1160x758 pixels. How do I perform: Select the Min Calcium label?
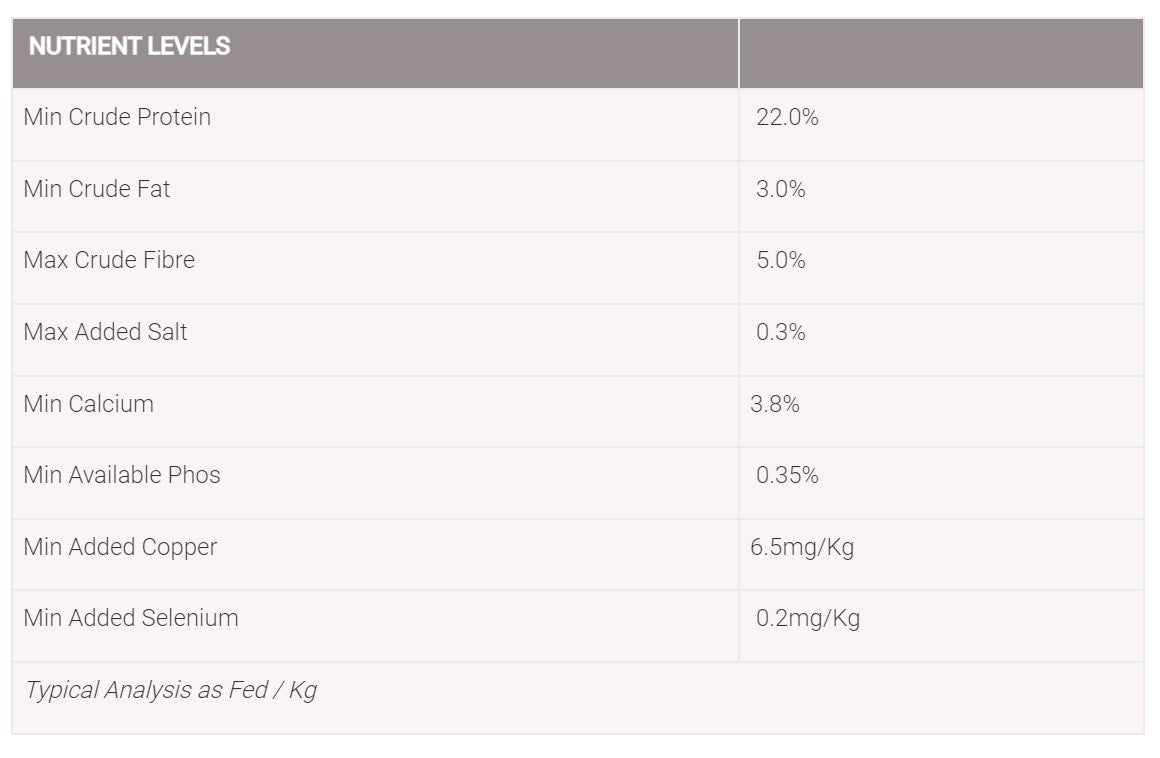(89, 404)
